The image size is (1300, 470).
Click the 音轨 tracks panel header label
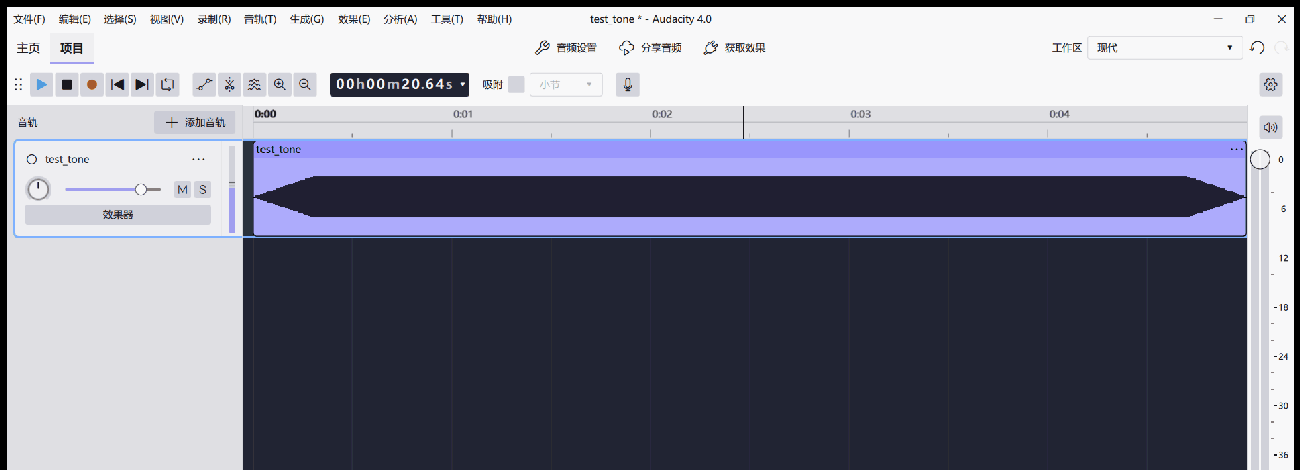pyautogui.click(x=27, y=123)
